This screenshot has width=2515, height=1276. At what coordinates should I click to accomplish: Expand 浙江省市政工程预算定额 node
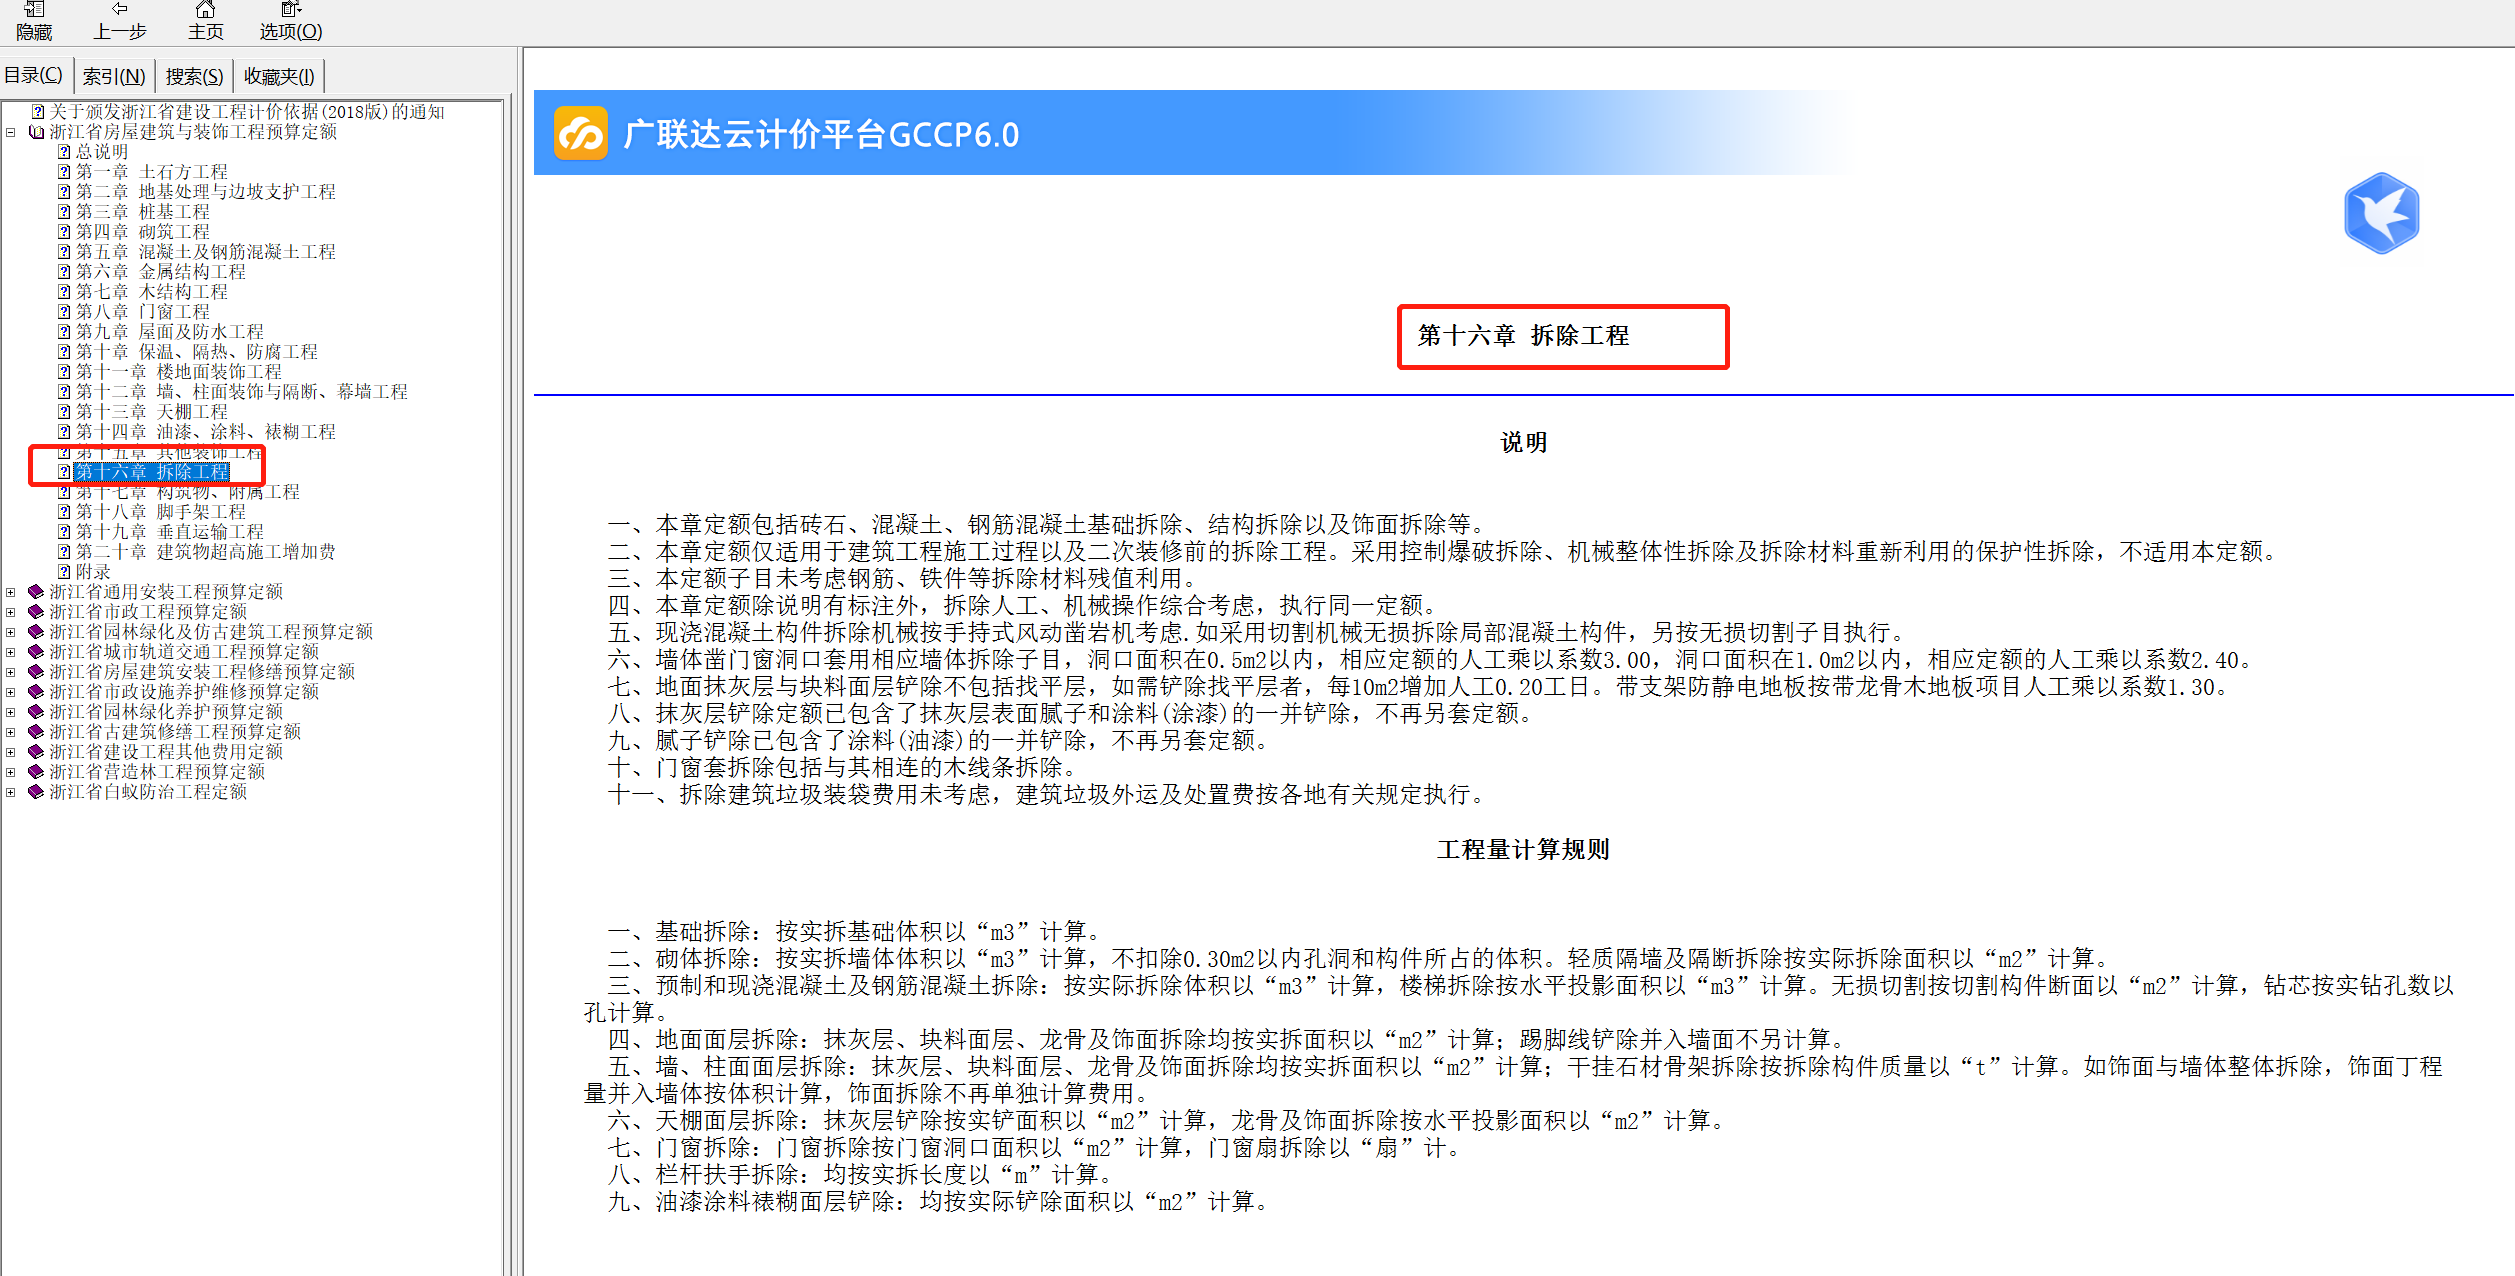[x=10, y=612]
